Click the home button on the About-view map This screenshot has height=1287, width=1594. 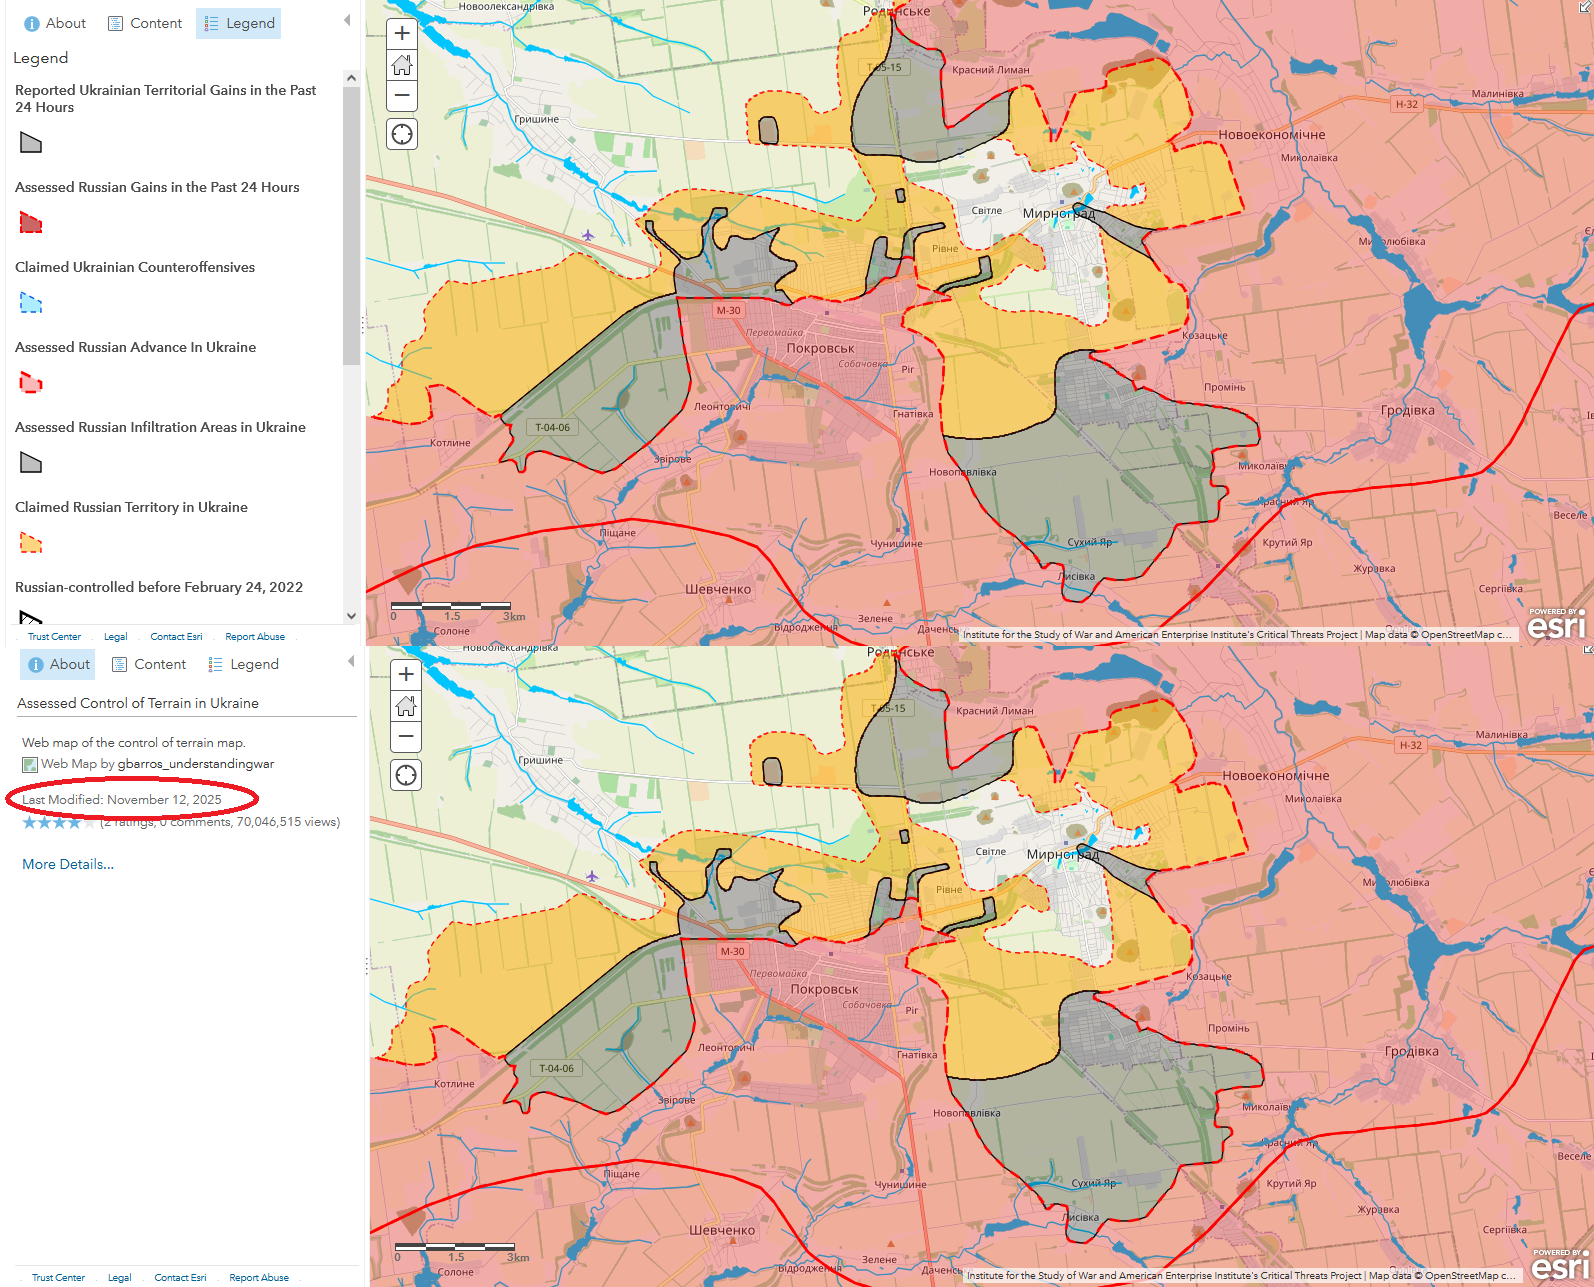(406, 706)
